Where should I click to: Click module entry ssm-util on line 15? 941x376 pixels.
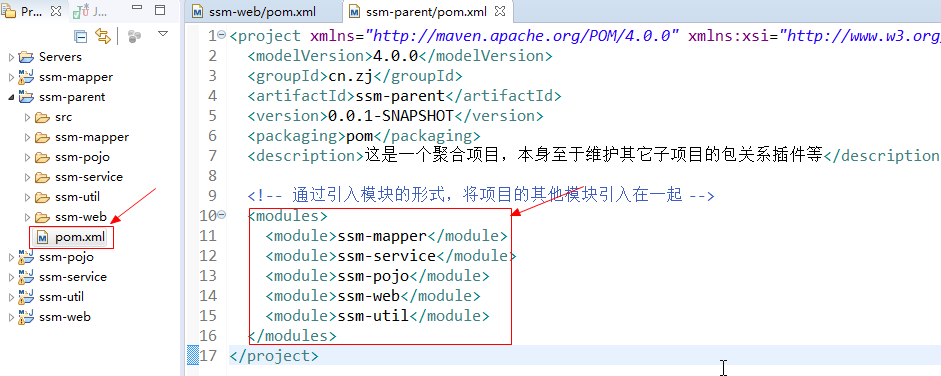click(x=373, y=315)
